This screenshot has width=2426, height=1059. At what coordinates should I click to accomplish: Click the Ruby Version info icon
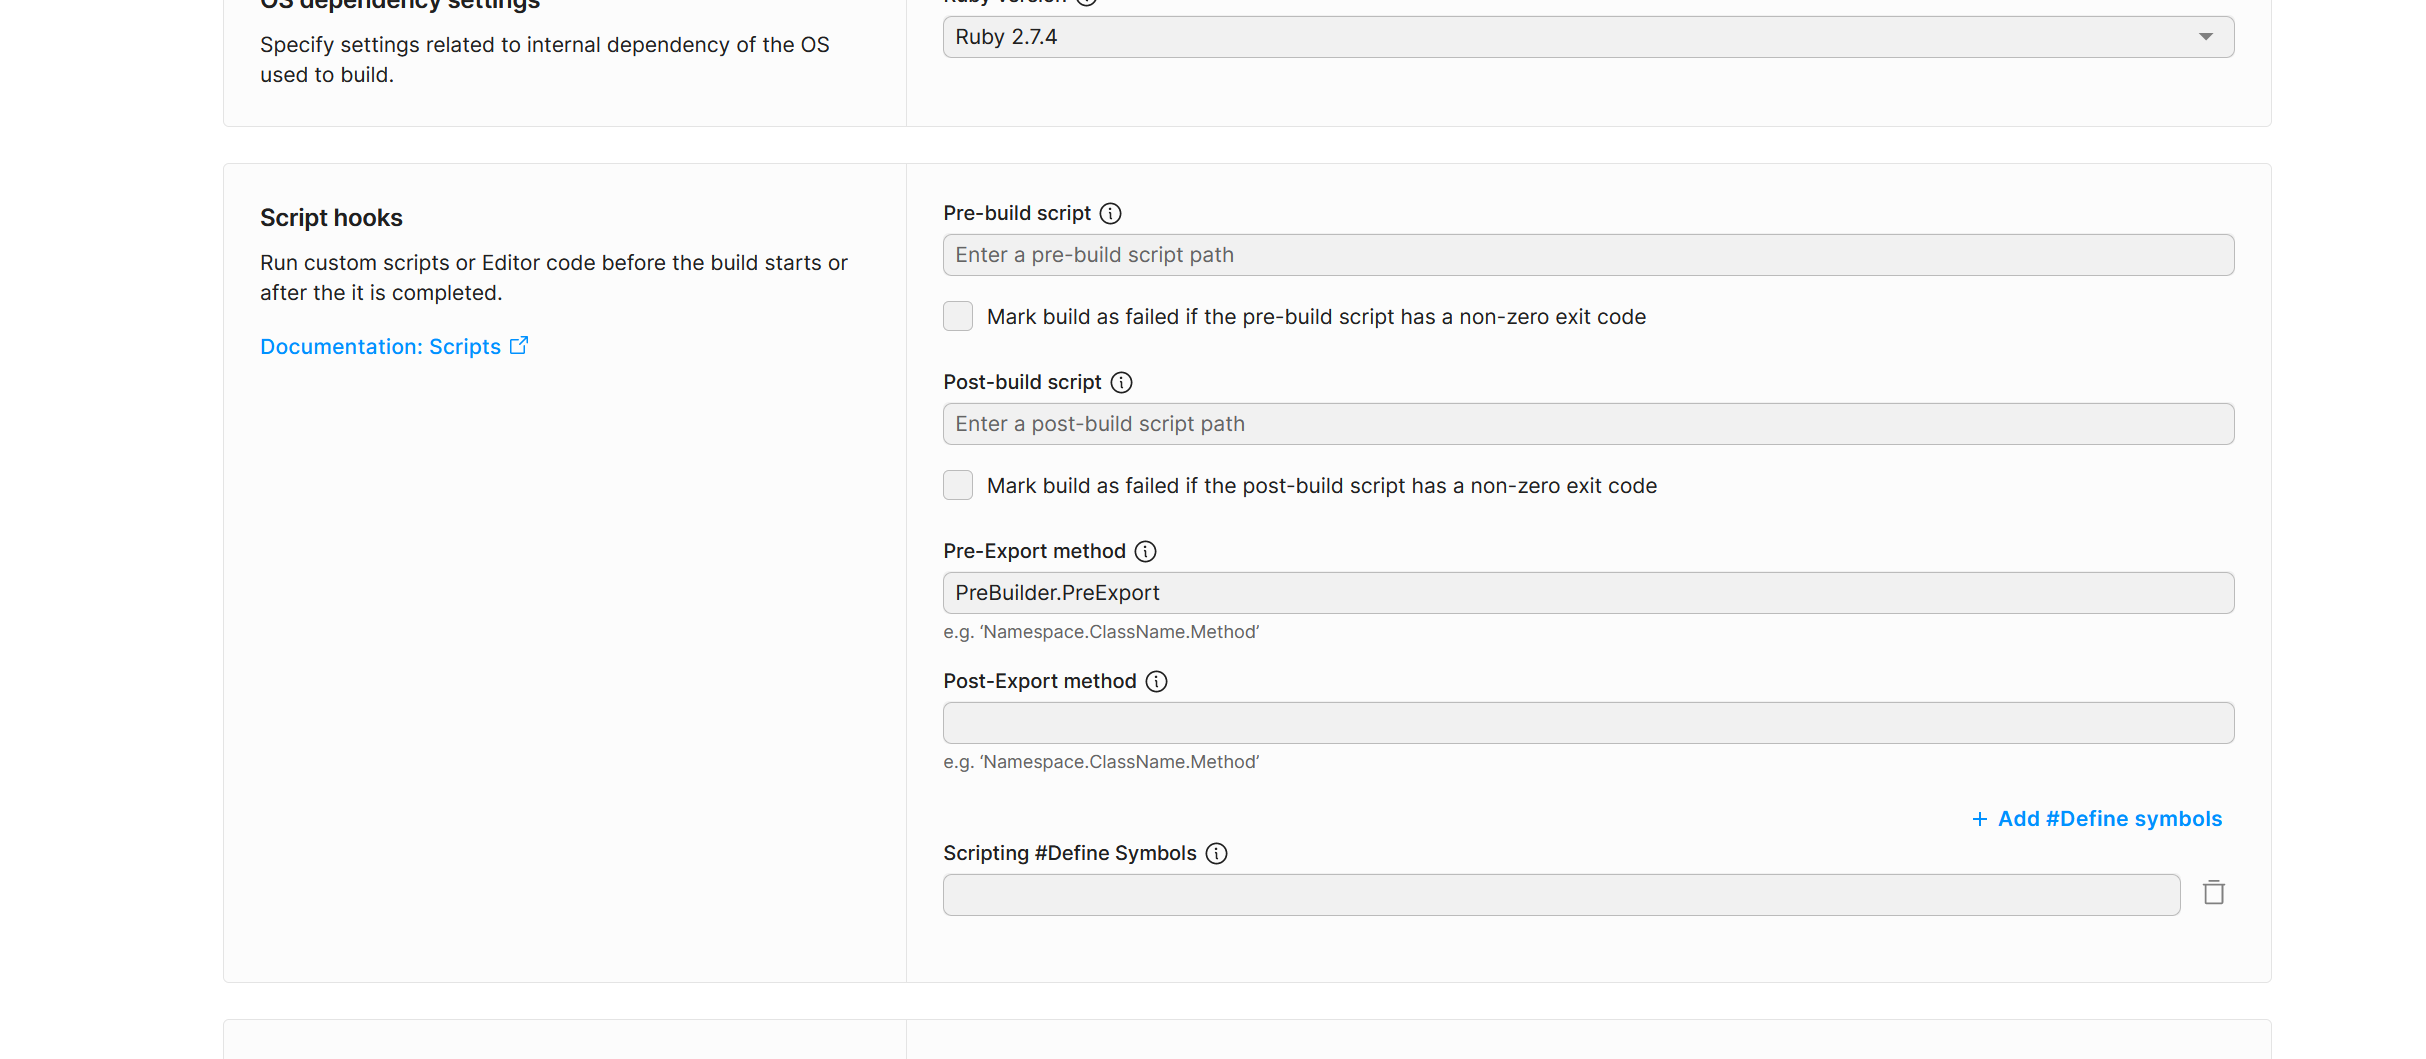pyautogui.click(x=1088, y=3)
